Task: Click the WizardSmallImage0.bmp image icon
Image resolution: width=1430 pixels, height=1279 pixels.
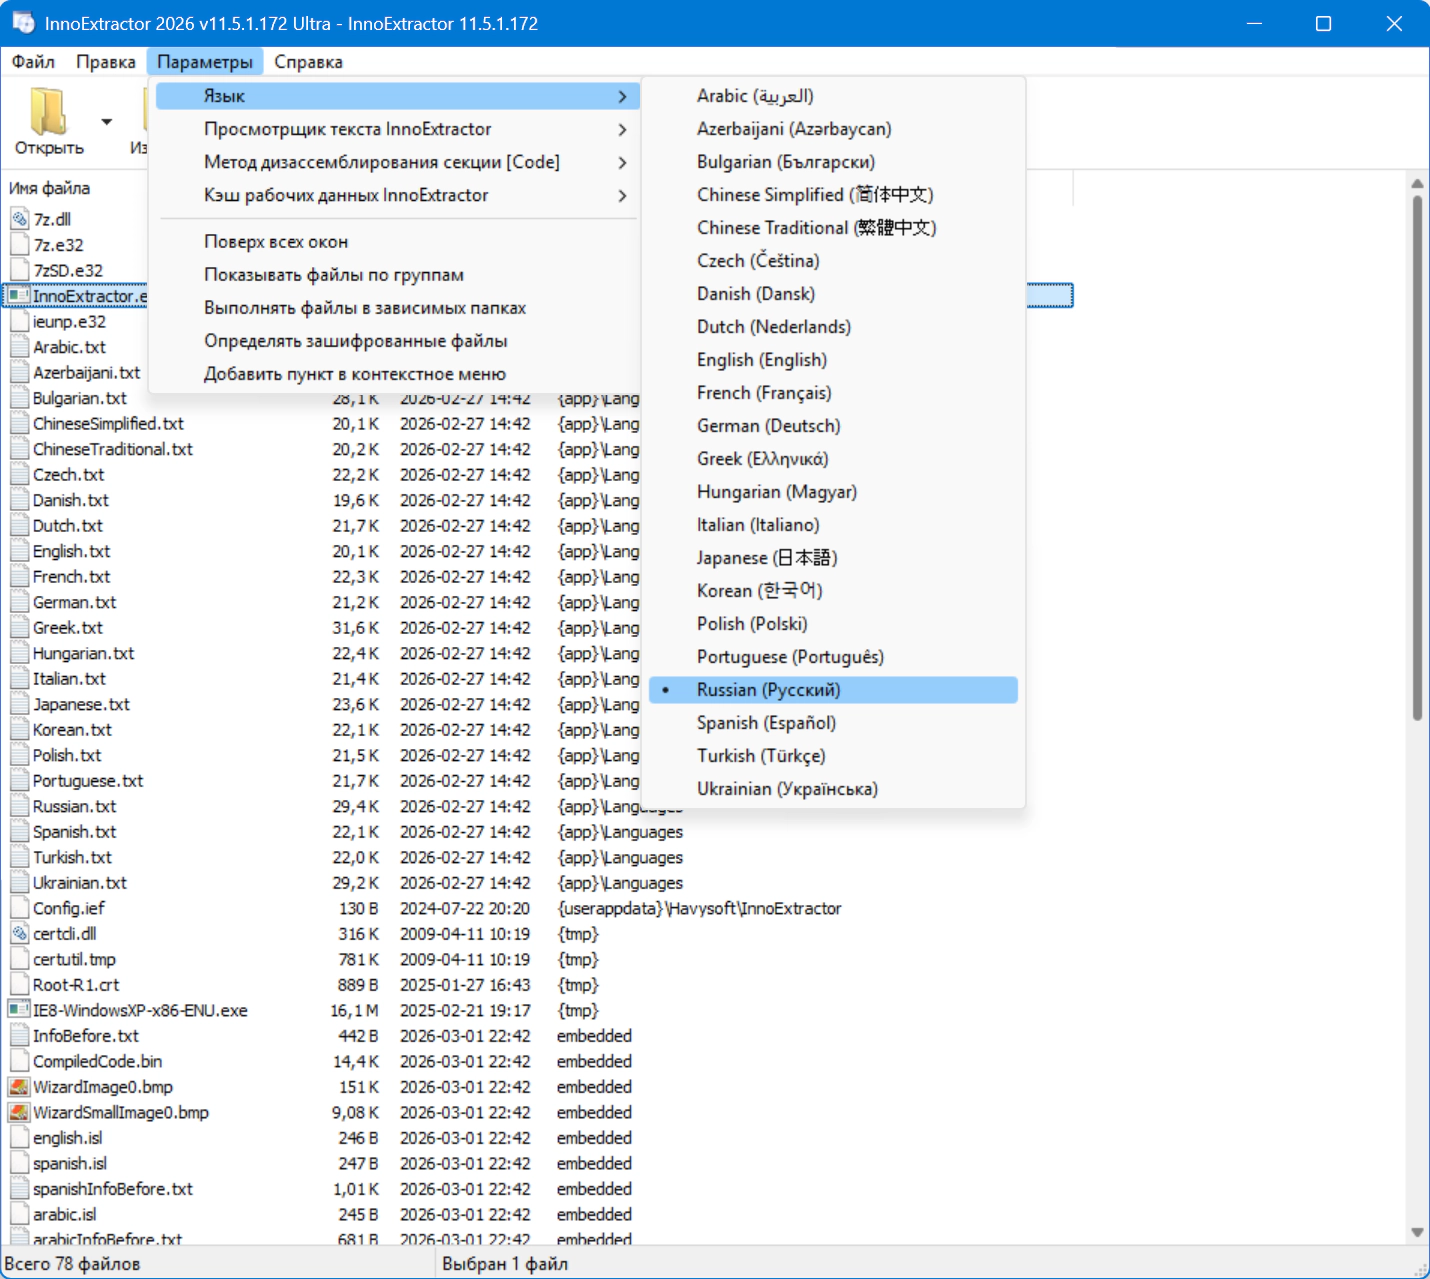Action: (x=18, y=1113)
